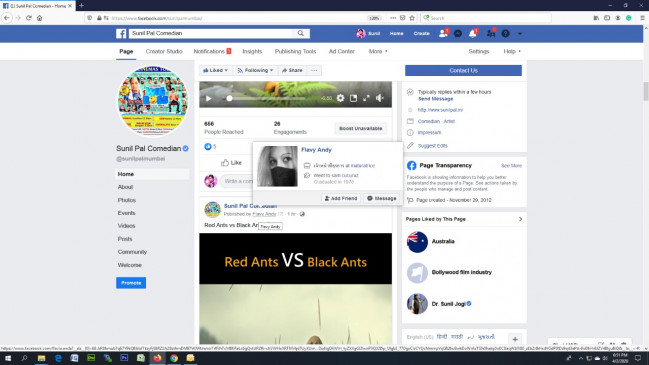Open Messenger icon in header
Viewport: 649px width, 365px height.
point(458,34)
